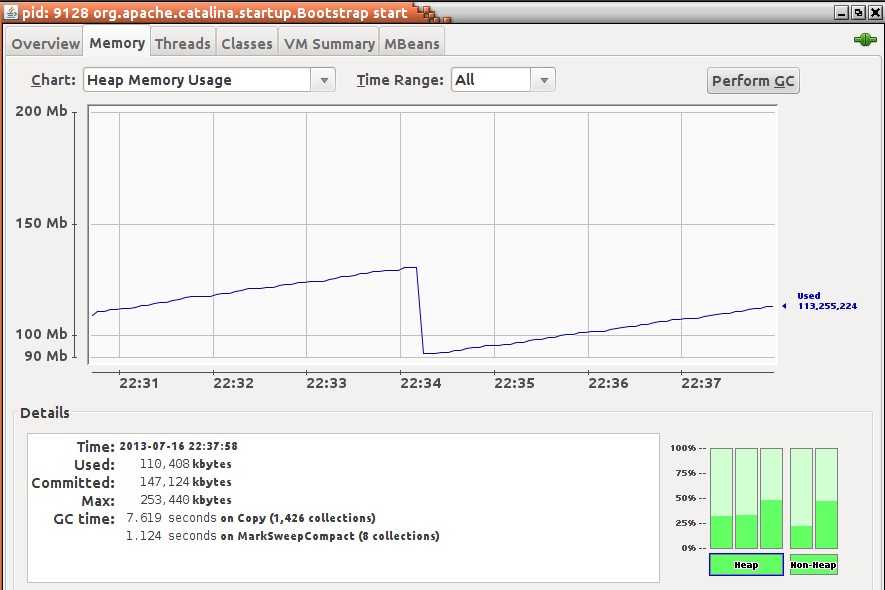Open the Threads tab
The height and width of the screenshot is (590, 885).
182,43
